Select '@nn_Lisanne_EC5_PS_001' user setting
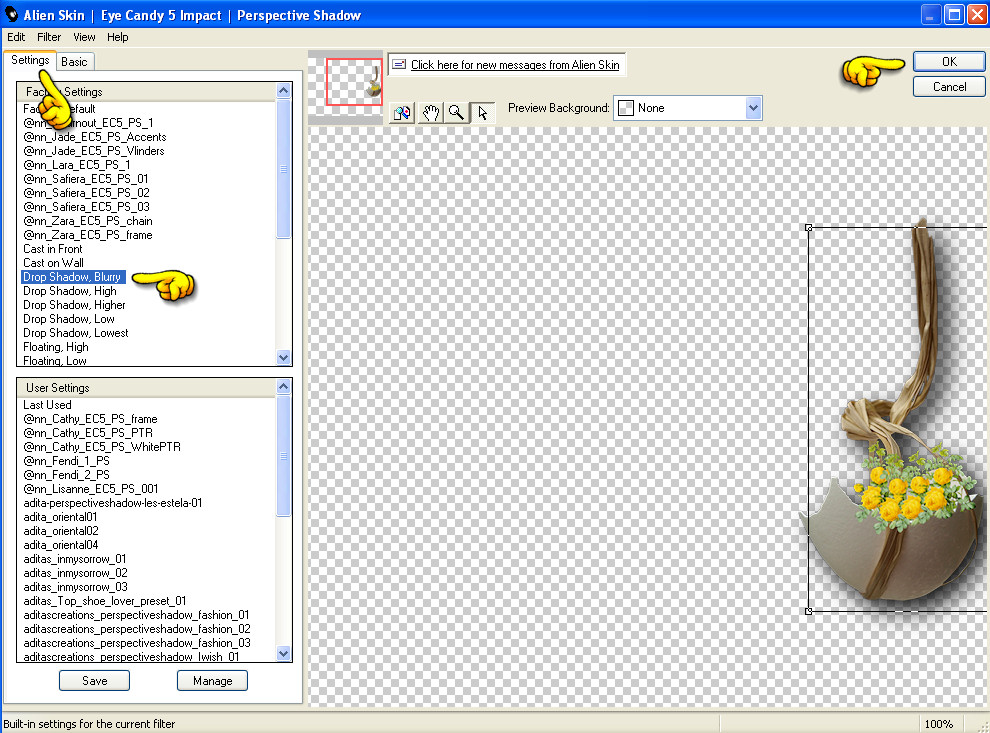 click(90, 489)
